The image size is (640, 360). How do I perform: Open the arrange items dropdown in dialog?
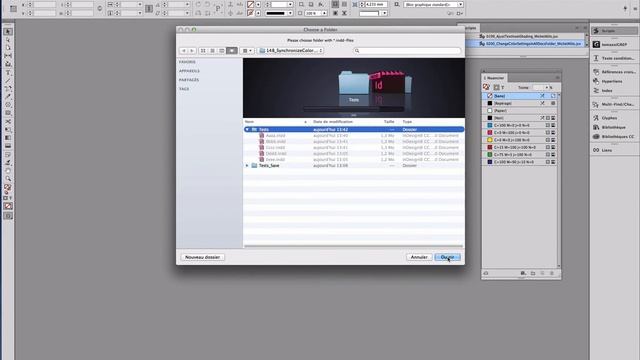[247, 51]
